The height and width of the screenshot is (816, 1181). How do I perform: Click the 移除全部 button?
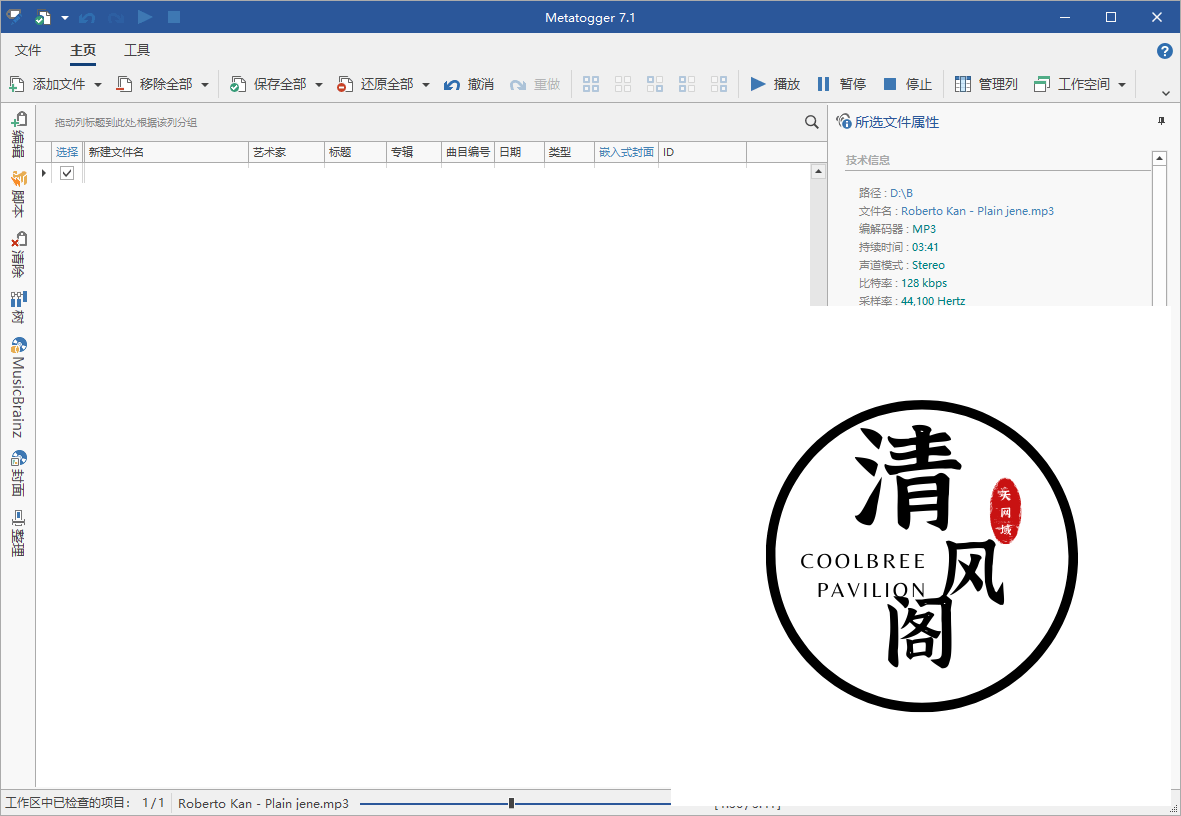pyautogui.click(x=154, y=84)
